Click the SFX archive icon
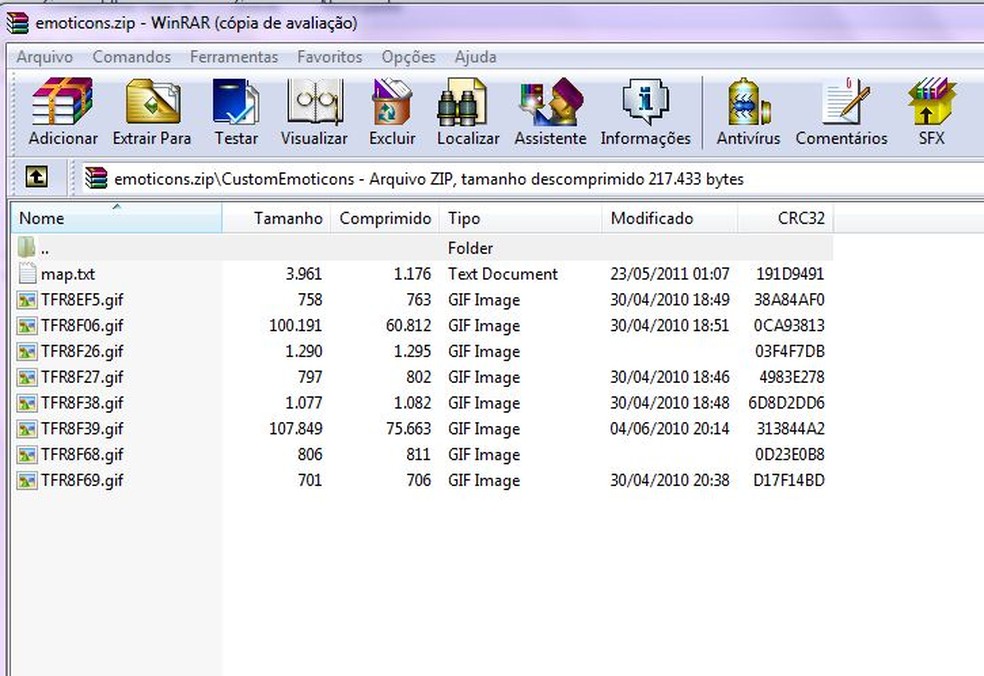Image resolution: width=984 pixels, height=676 pixels. pos(931,102)
